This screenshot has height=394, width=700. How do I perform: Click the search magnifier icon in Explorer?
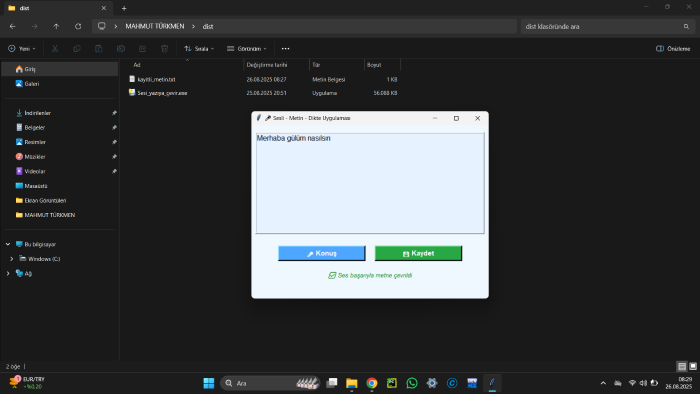click(686, 26)
